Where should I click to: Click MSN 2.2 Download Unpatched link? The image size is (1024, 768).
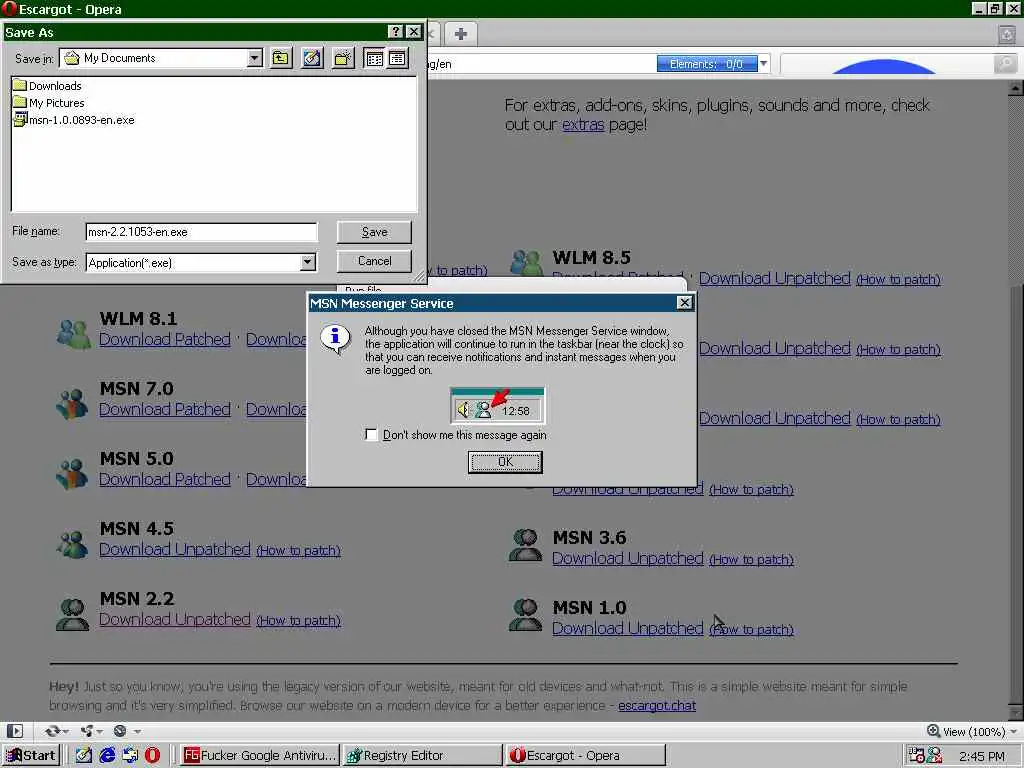pyautogui.click(x=174, y=619)
